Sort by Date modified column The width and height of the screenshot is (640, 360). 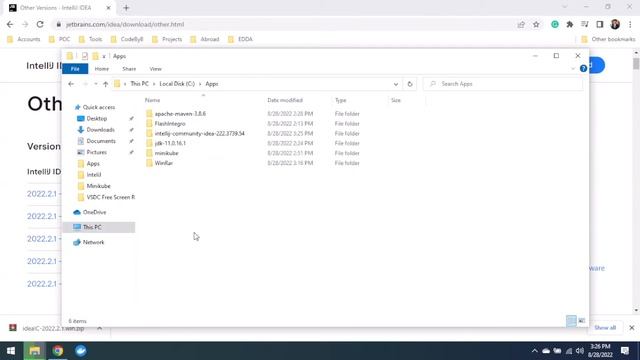coord(285,100)
